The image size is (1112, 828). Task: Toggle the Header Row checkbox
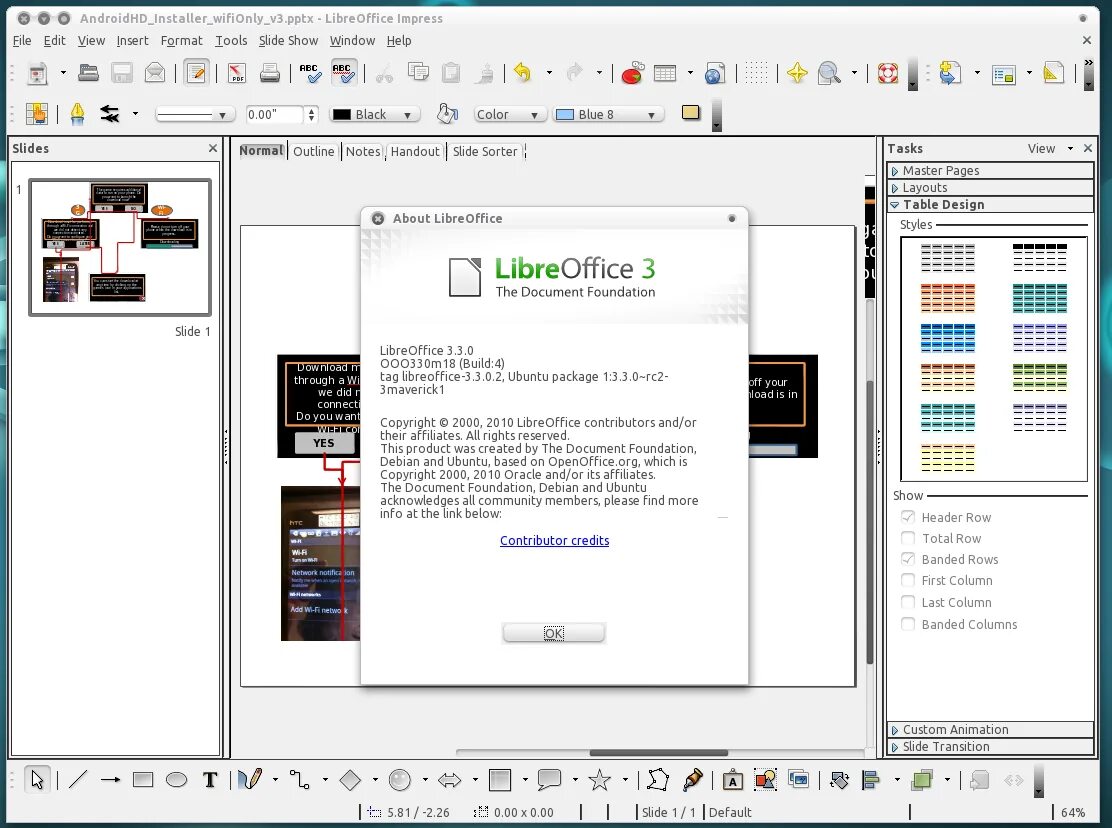tap(908, 517)
